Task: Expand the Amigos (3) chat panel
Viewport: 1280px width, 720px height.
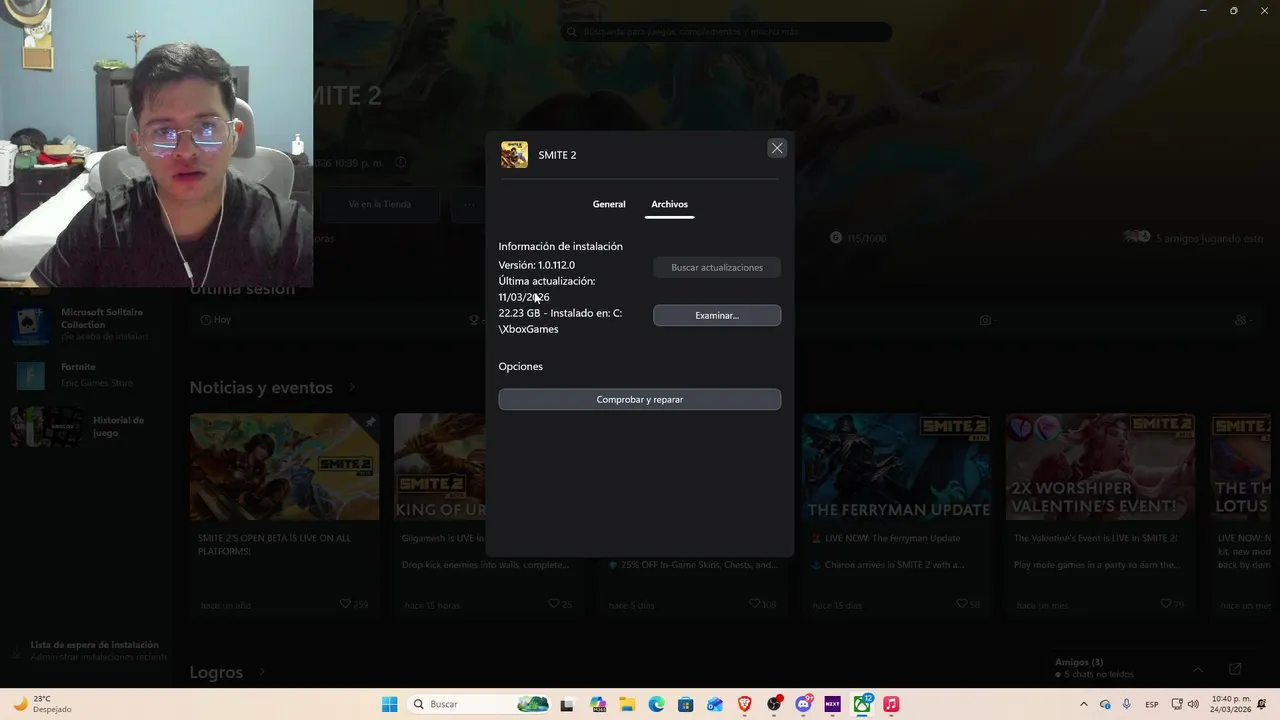Action: coord(1198,669)
